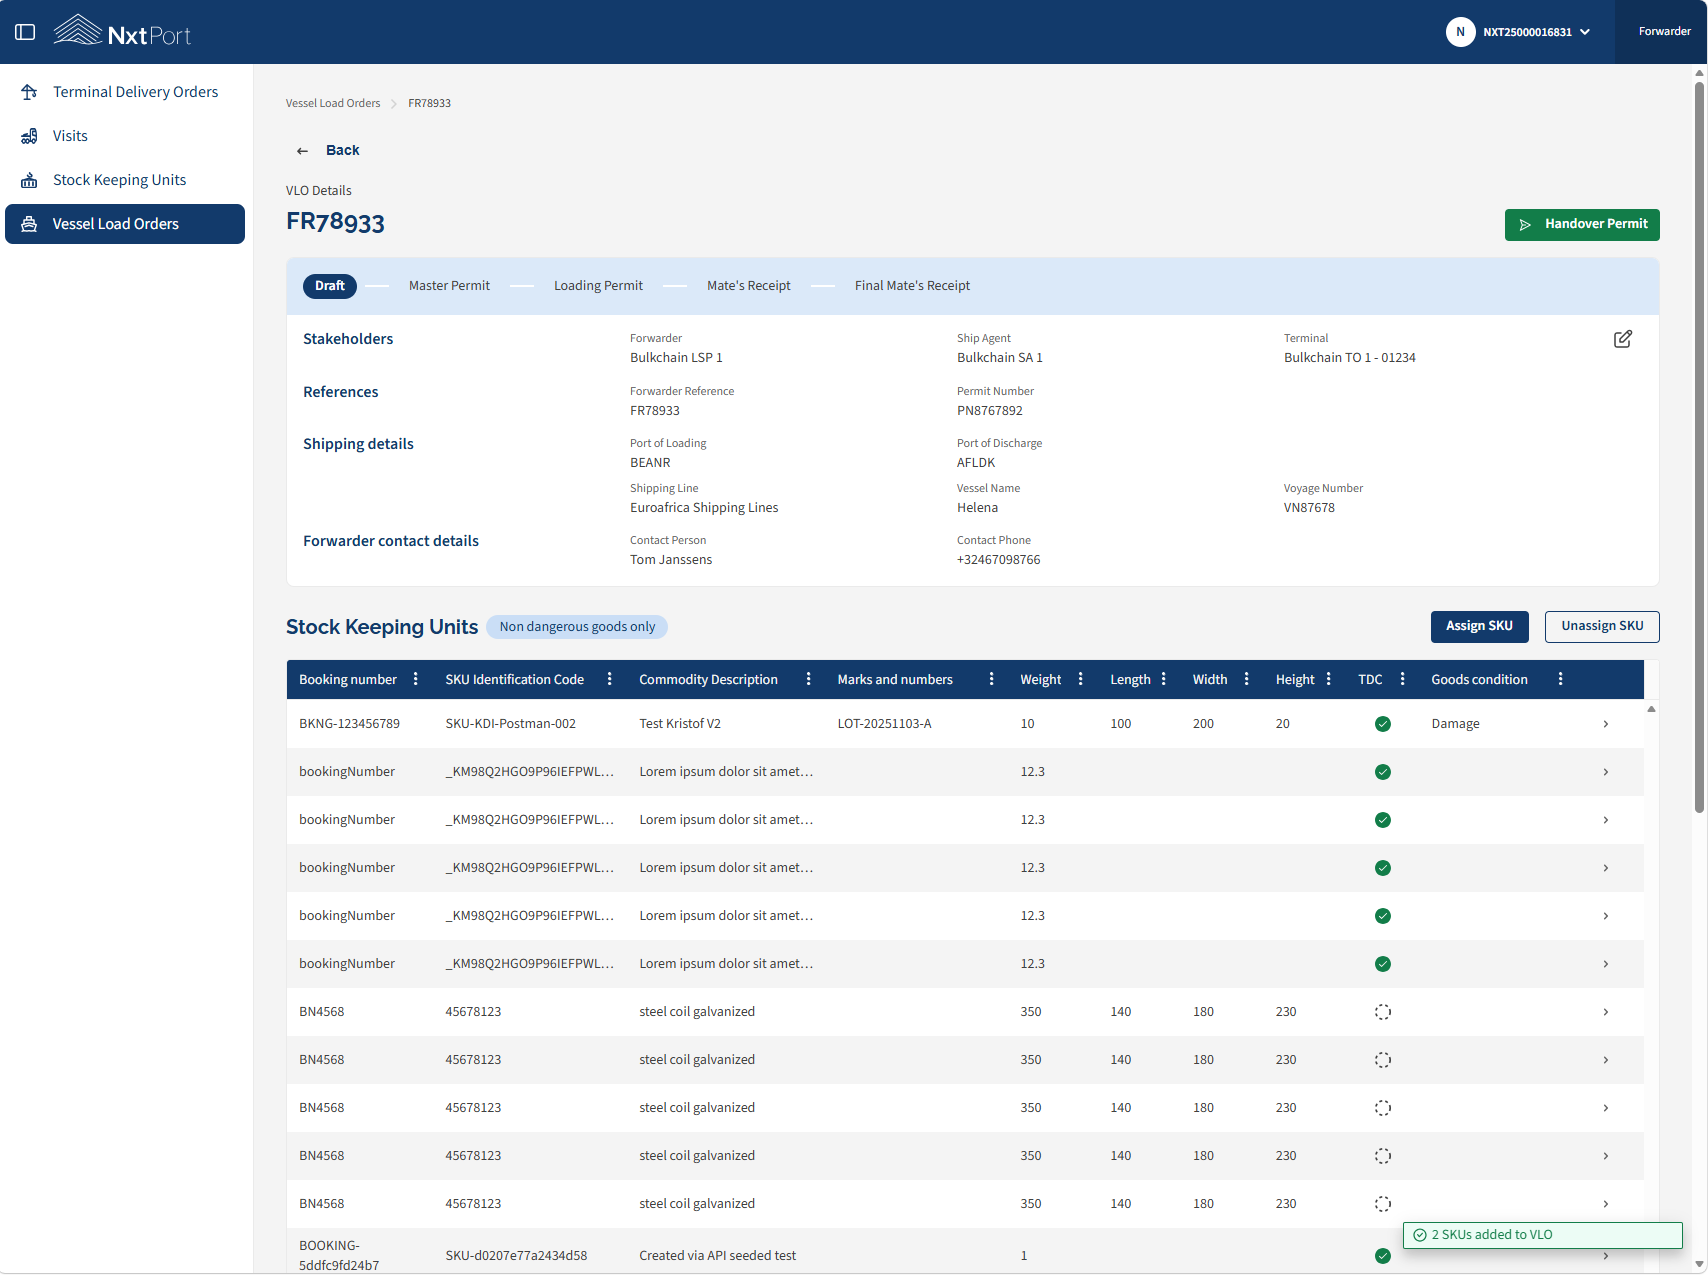Click the Visits truck icon
Image resolution: width=1708 pixels, height=1277 pixels.
coord(29,136)
